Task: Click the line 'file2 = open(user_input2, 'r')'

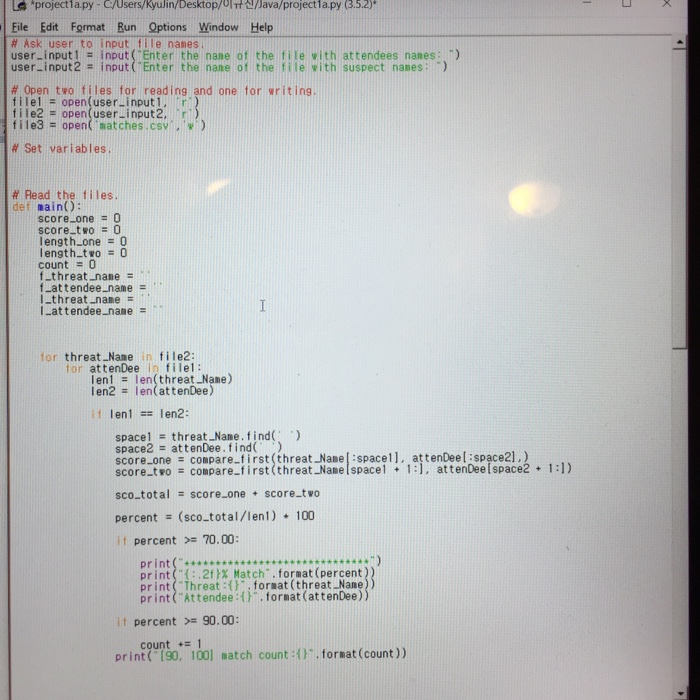Action: (106, 114)
